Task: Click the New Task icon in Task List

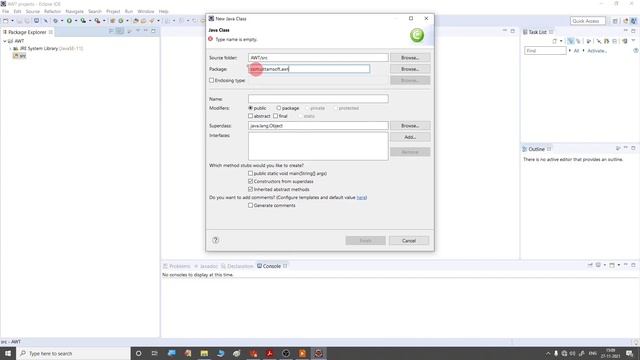Action: (x=555, y=41)
